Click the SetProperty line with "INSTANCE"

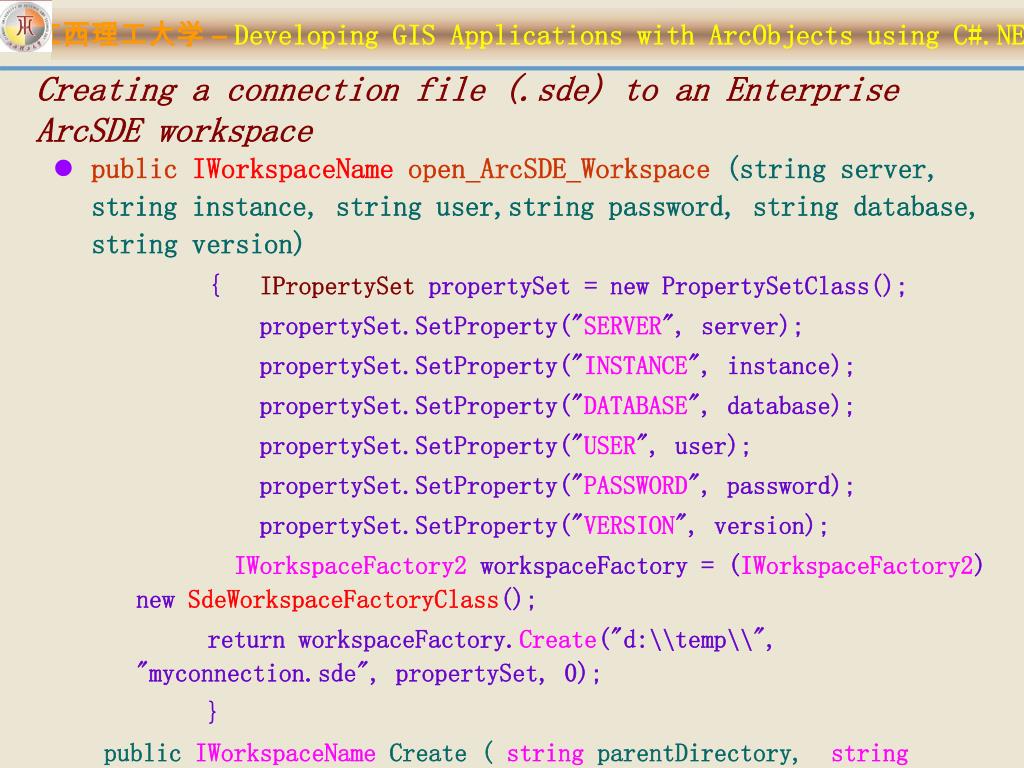pyautogui.click(x=556, y=366)
